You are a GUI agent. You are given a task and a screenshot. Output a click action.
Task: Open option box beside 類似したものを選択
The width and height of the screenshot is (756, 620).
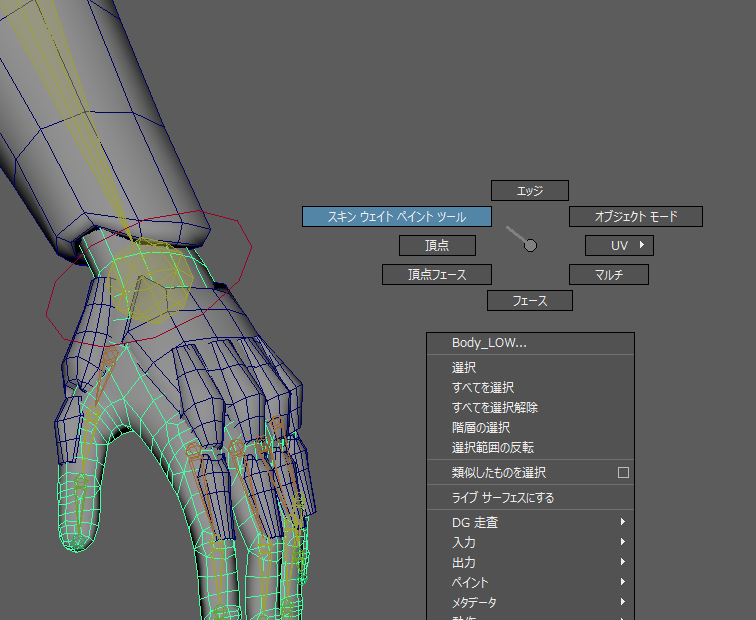(623, 473)
